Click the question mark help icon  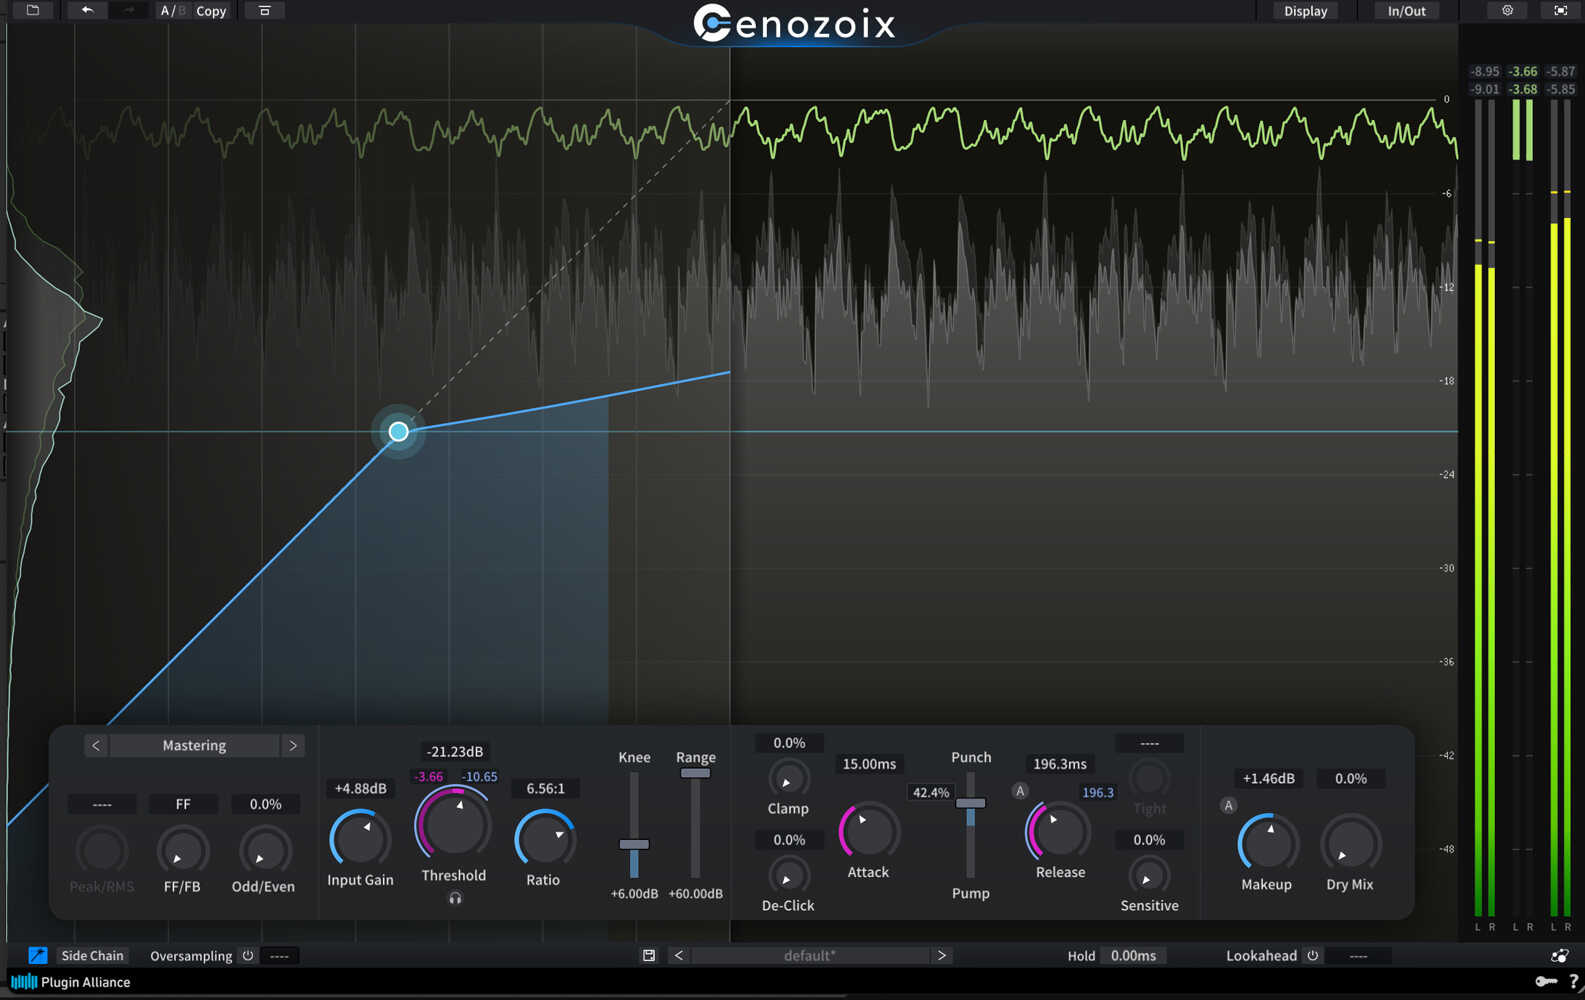tap(1573, 982)
